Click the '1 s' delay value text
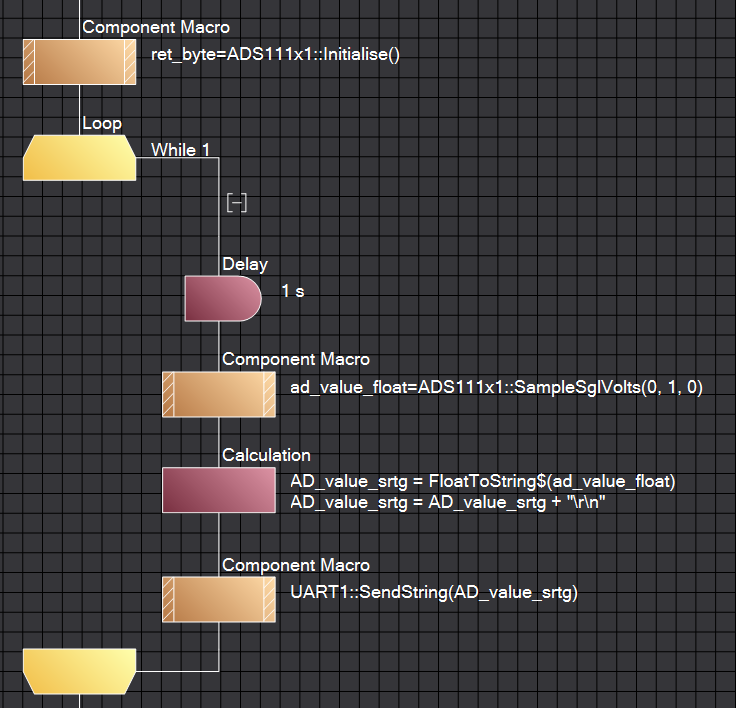This screenshot has height=708, width=736. [x=293, y=292]
